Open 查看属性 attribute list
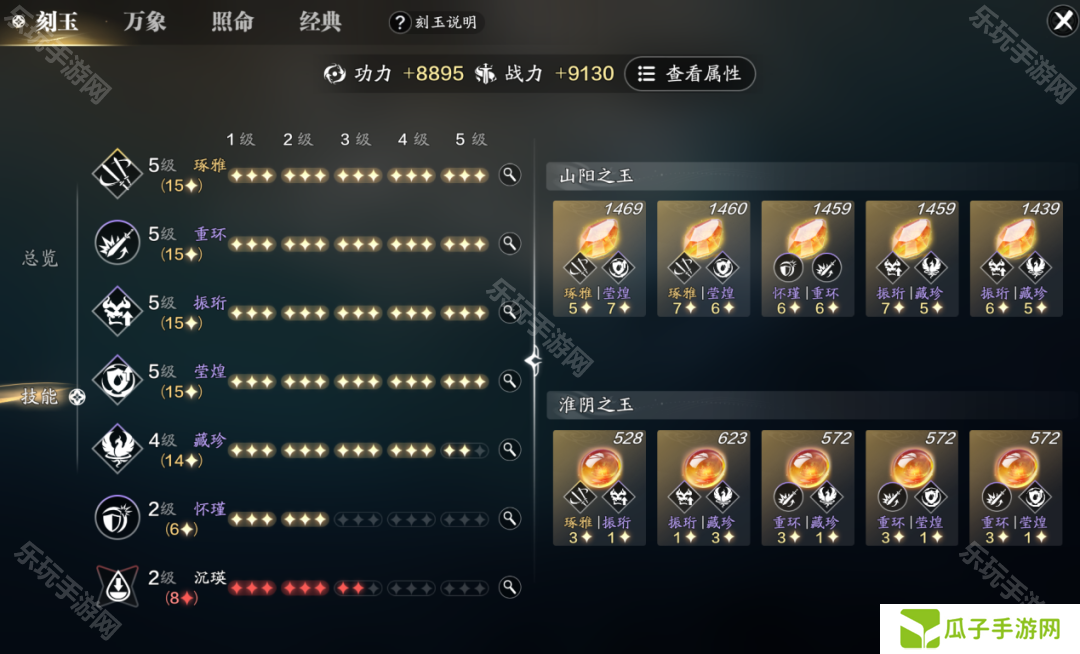1080x654 pixels. [689, 74]
